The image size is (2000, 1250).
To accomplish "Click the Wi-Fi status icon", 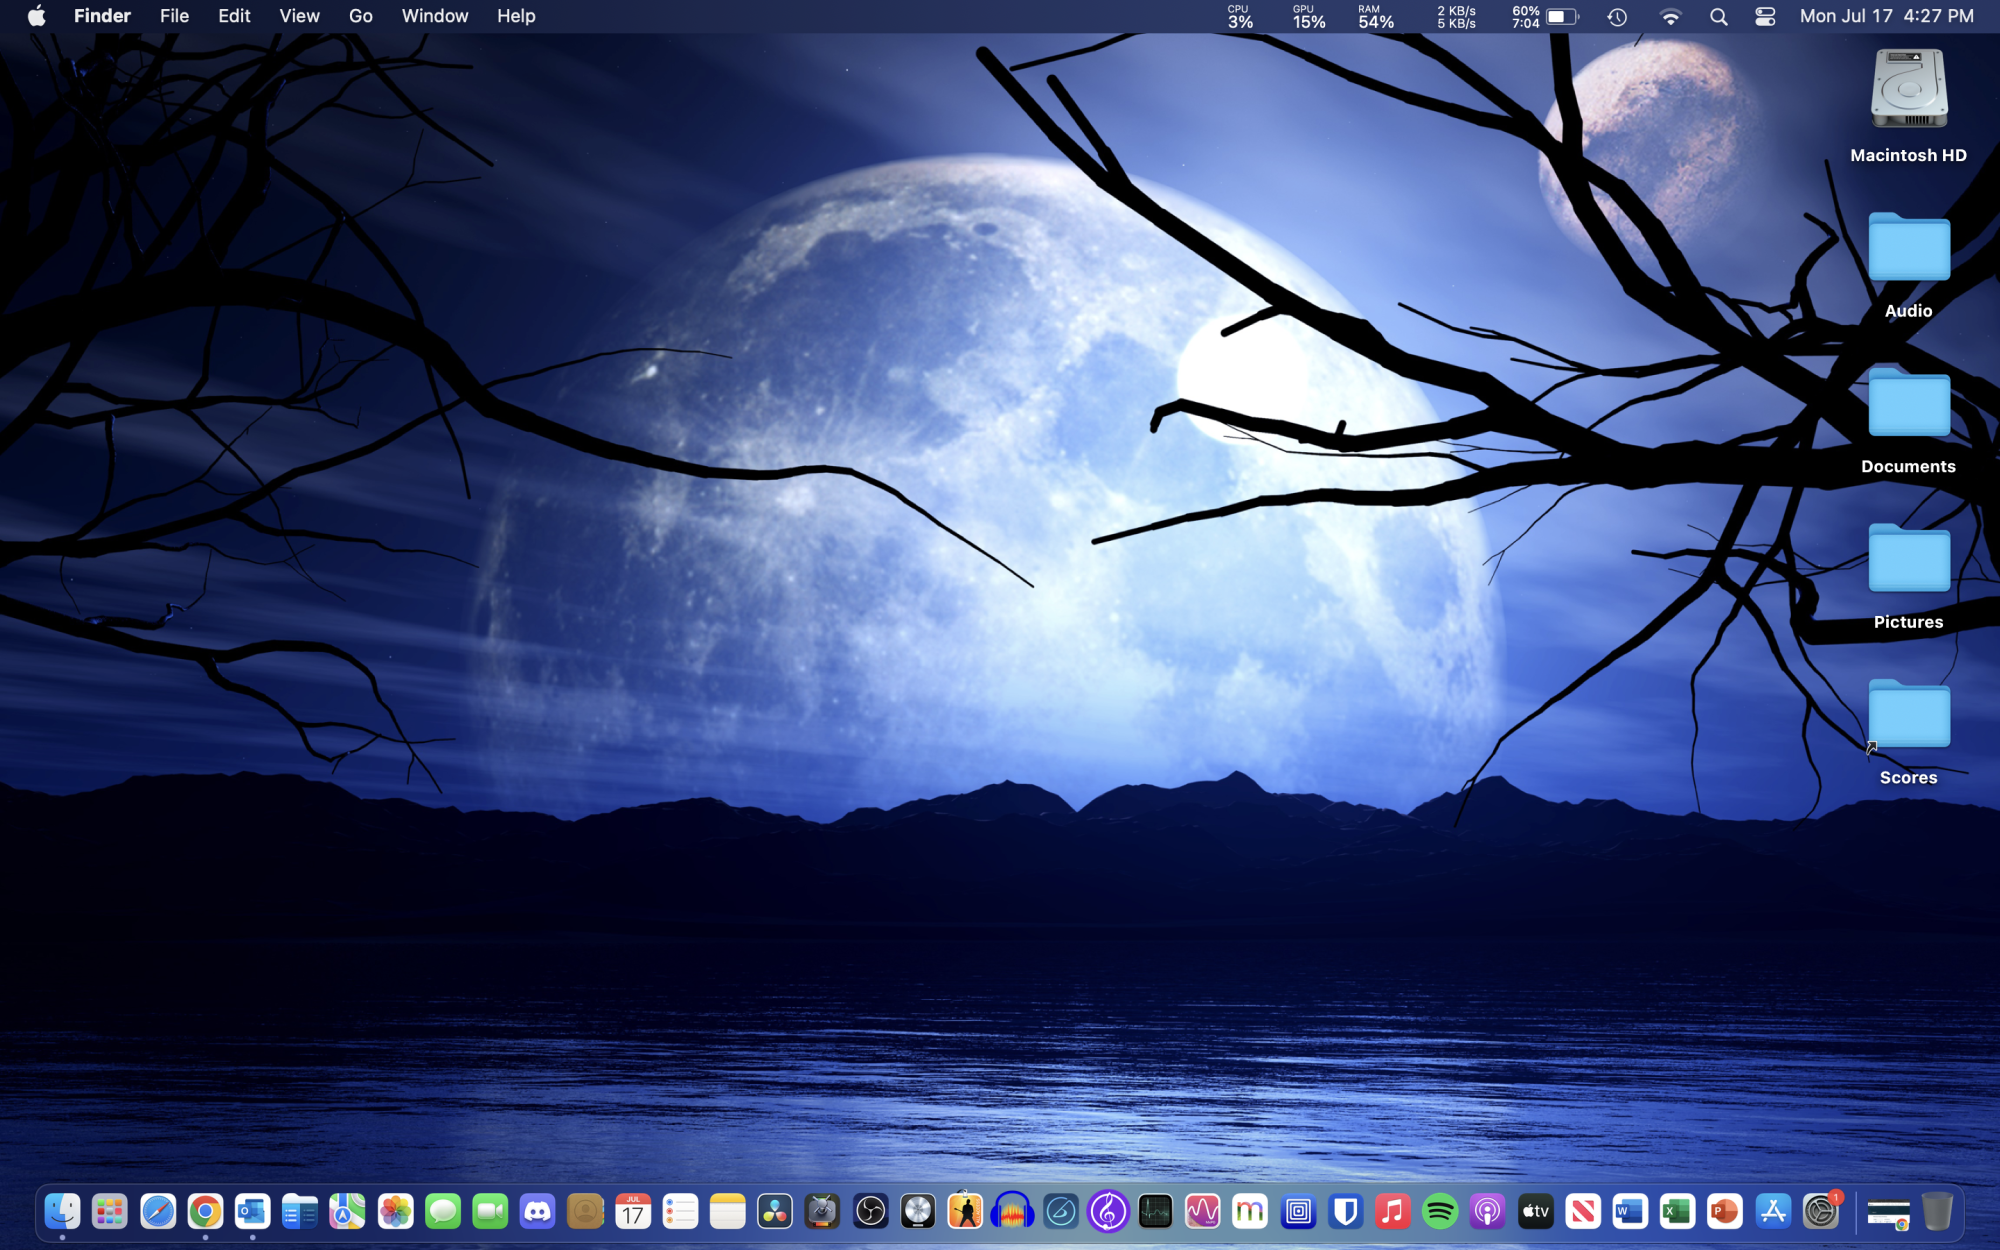I will [x=1670, y=16].
